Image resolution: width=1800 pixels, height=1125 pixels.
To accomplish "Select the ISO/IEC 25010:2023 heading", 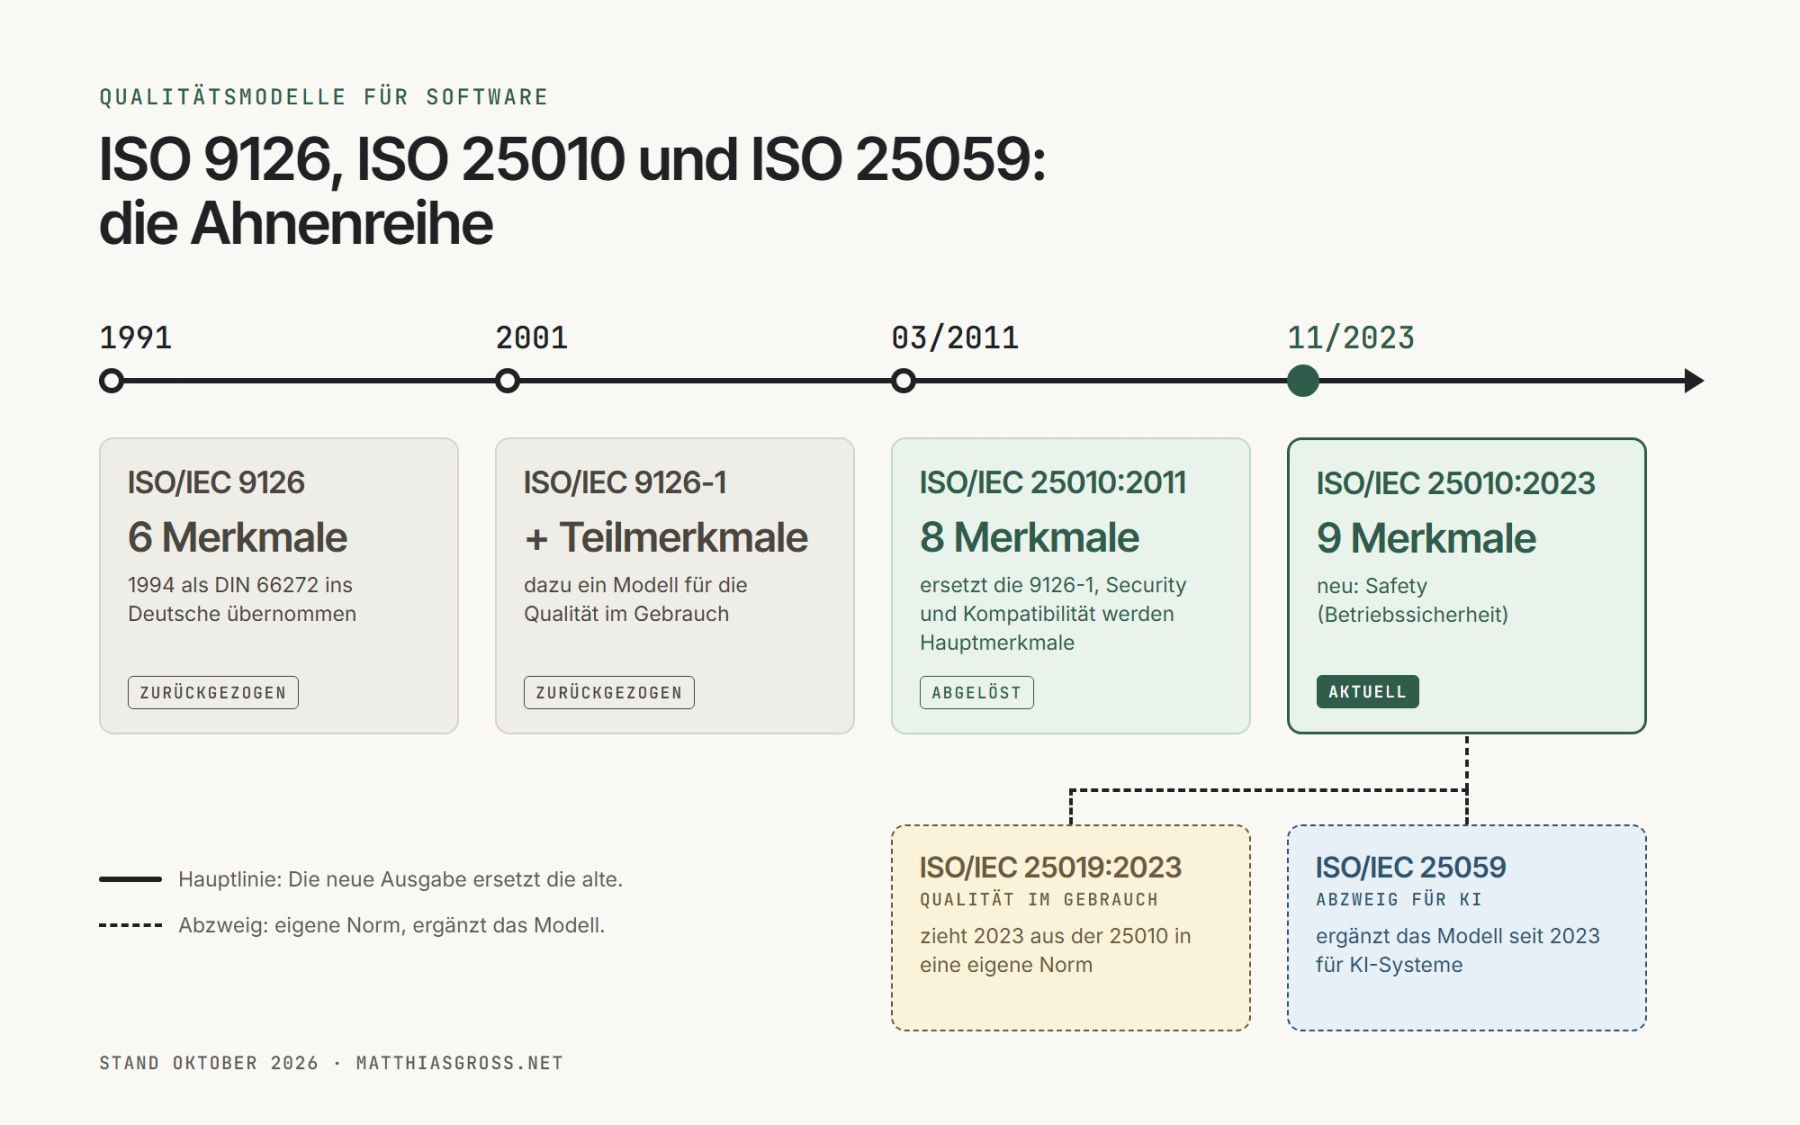I will click(1455, 484).
